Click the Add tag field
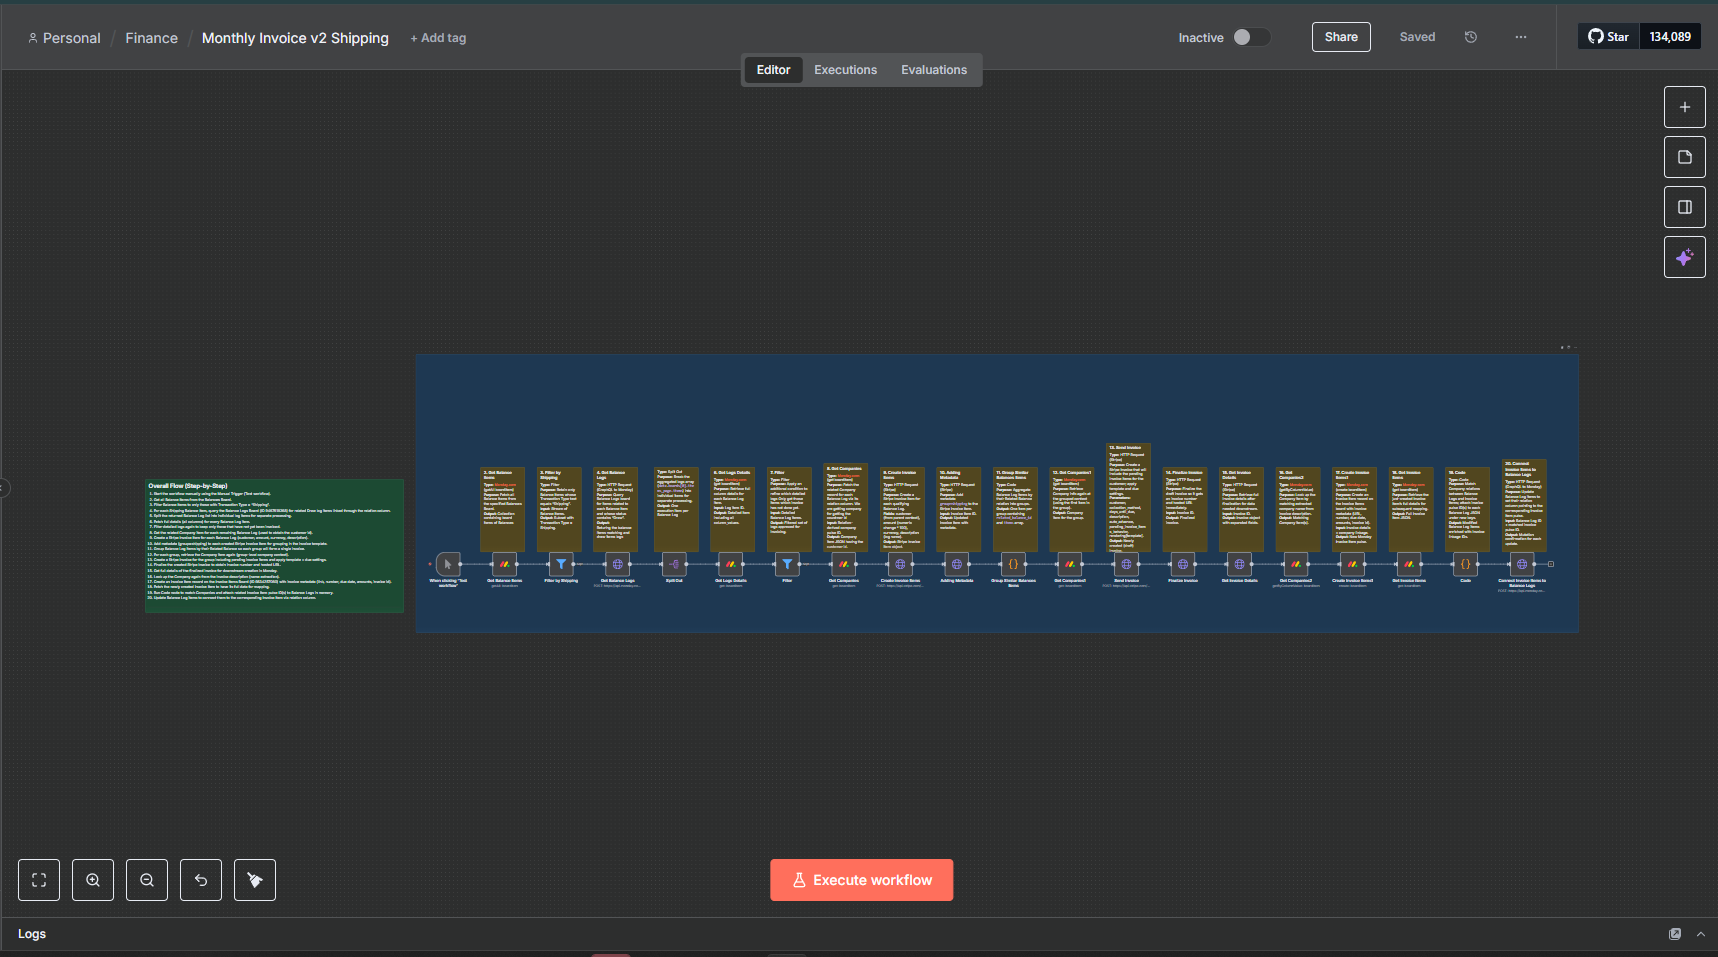 (438, 38)
